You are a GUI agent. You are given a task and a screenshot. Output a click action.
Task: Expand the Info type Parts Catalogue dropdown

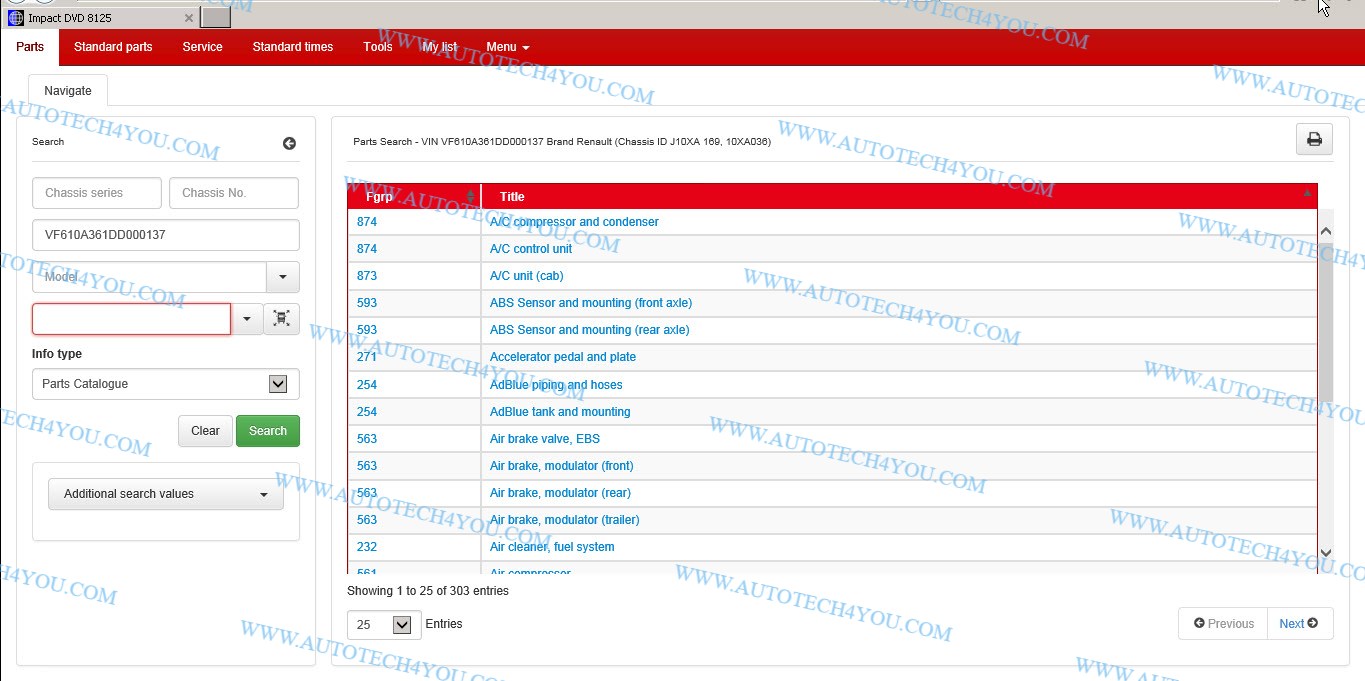point(278,384)
